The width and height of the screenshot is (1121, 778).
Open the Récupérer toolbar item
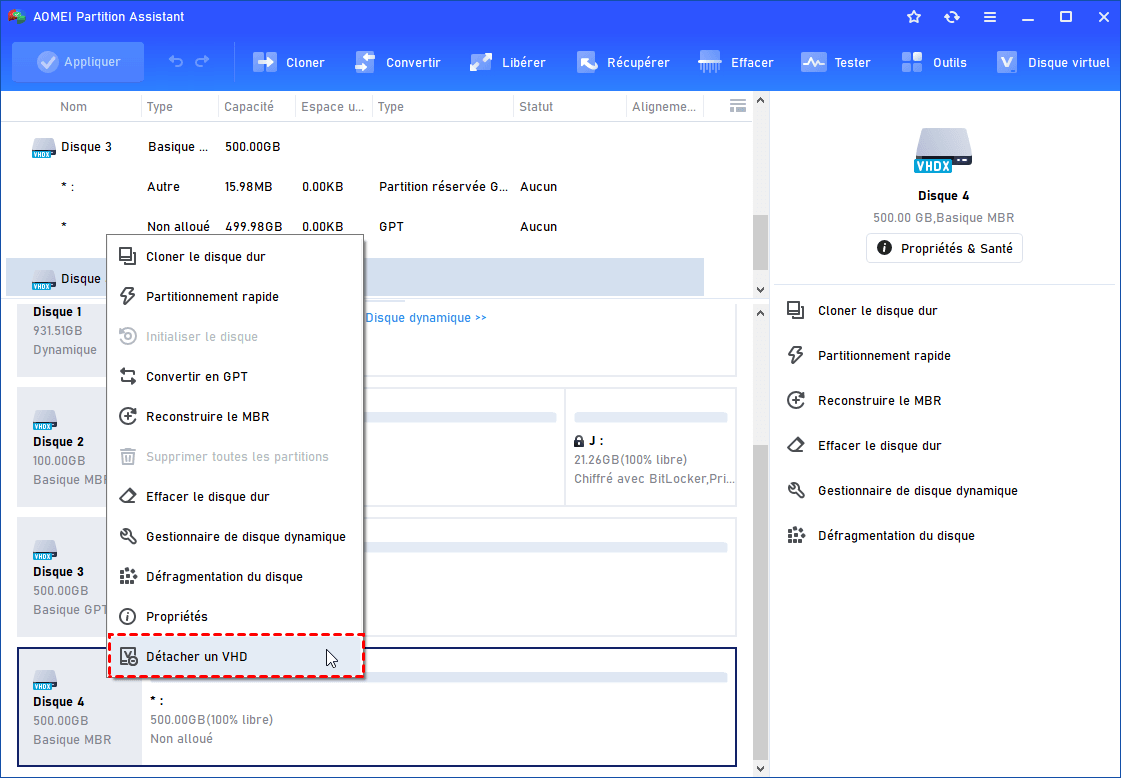623,63
